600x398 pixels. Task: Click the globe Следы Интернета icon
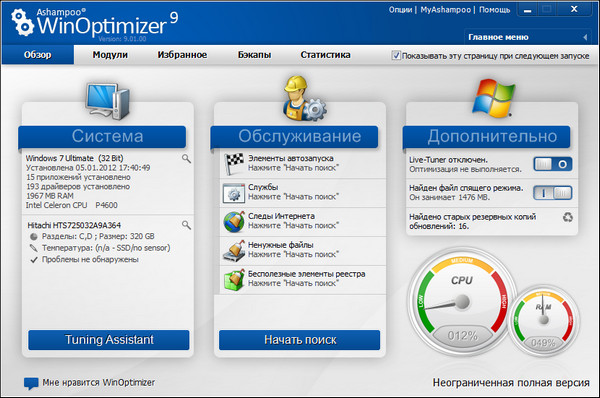[x=234, y=222]
